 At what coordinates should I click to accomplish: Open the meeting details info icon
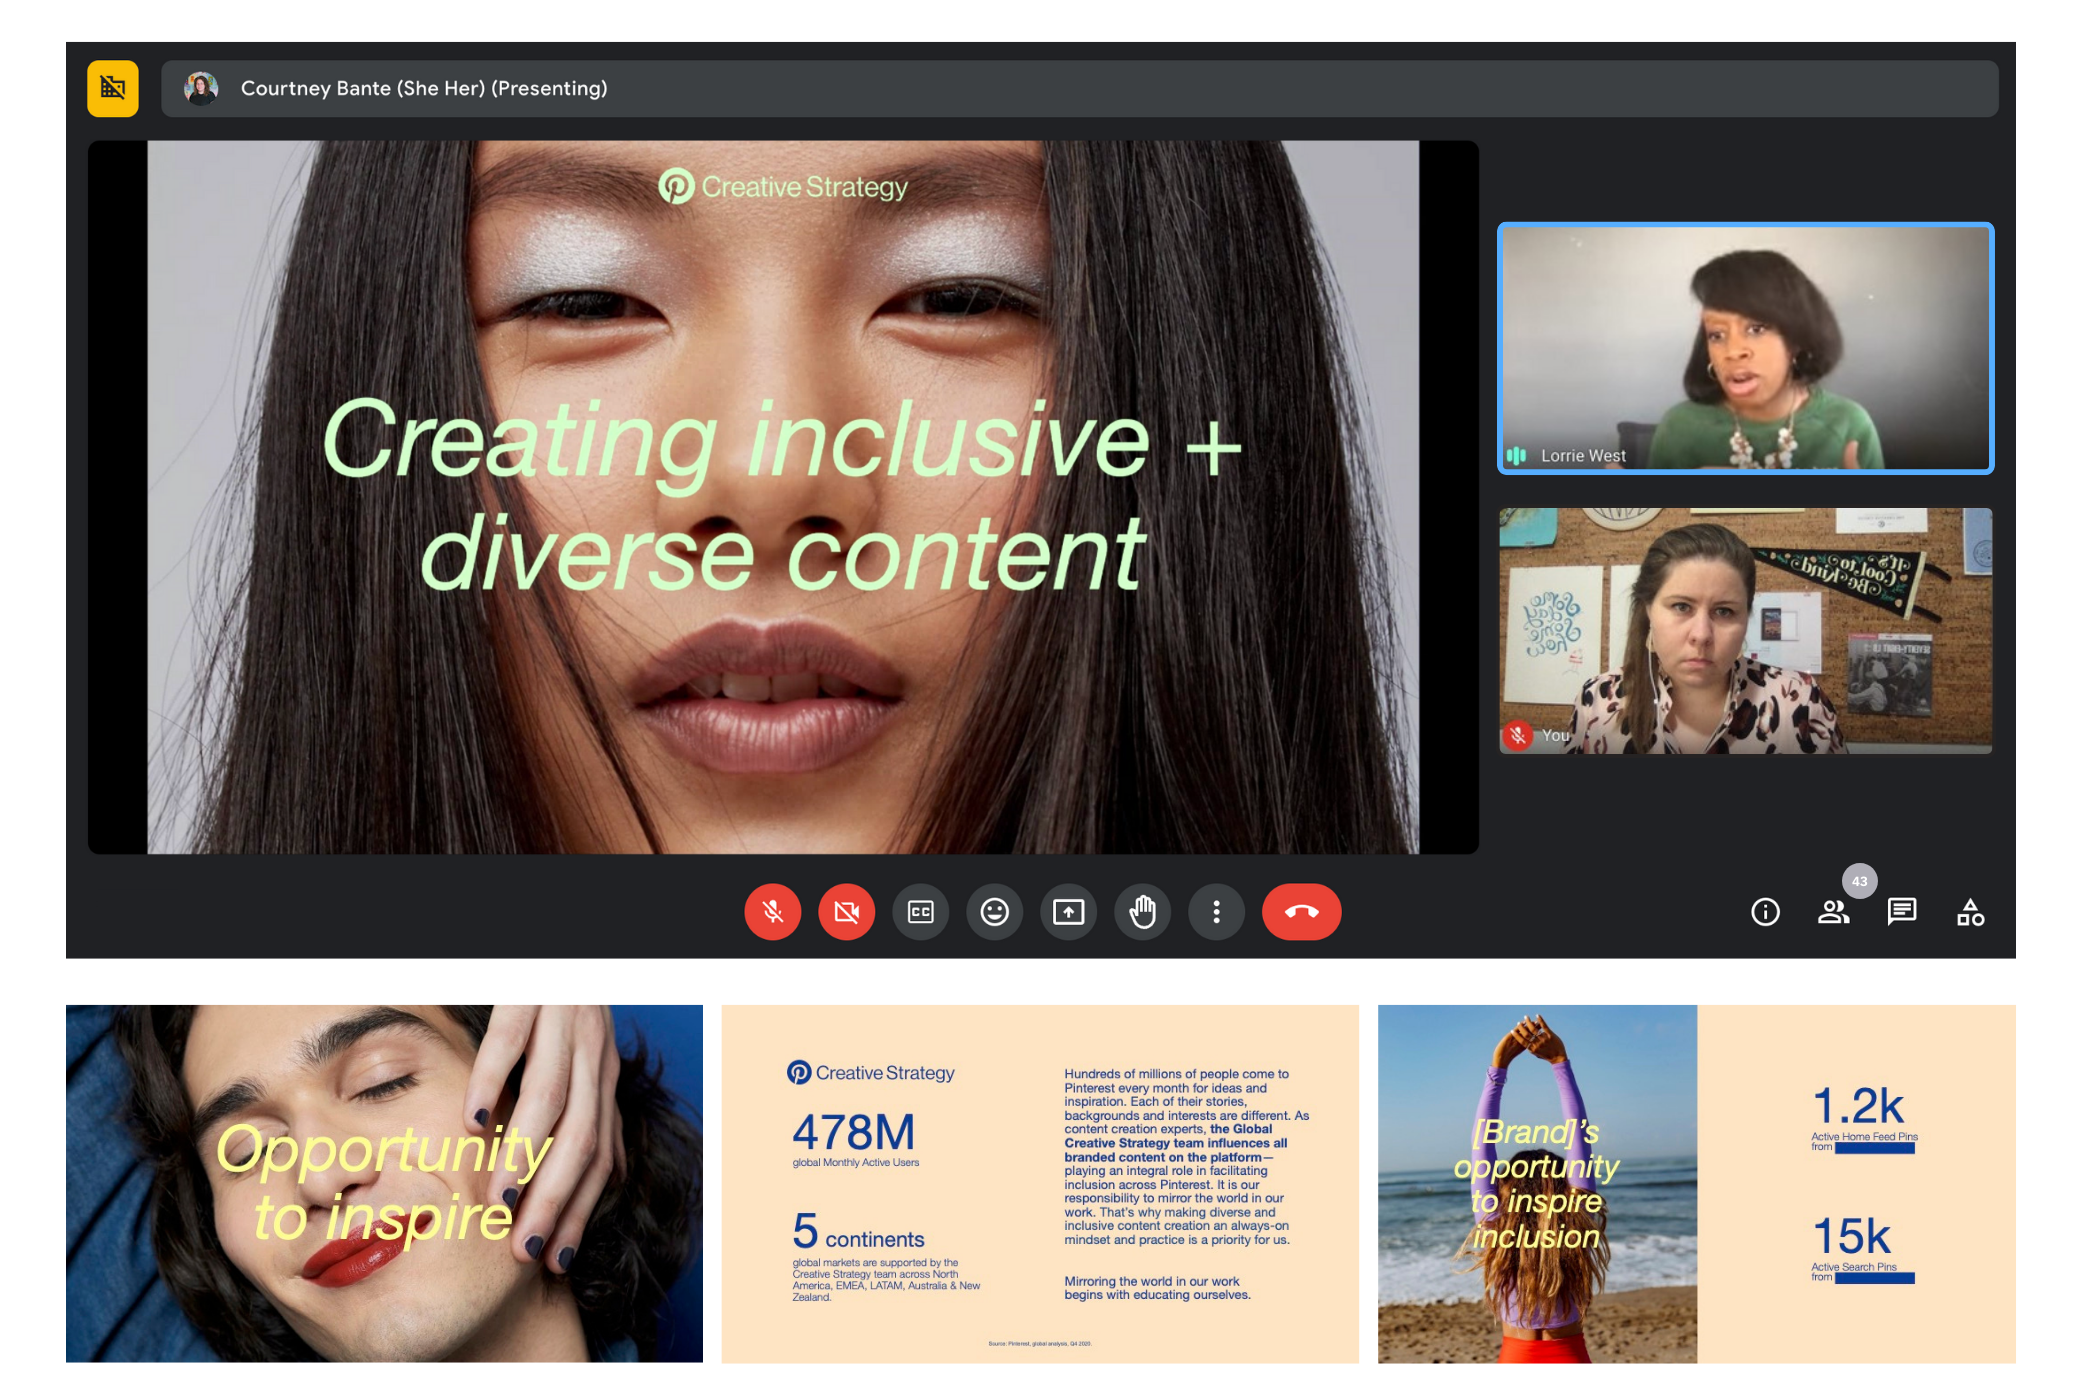click(1765, 912)
